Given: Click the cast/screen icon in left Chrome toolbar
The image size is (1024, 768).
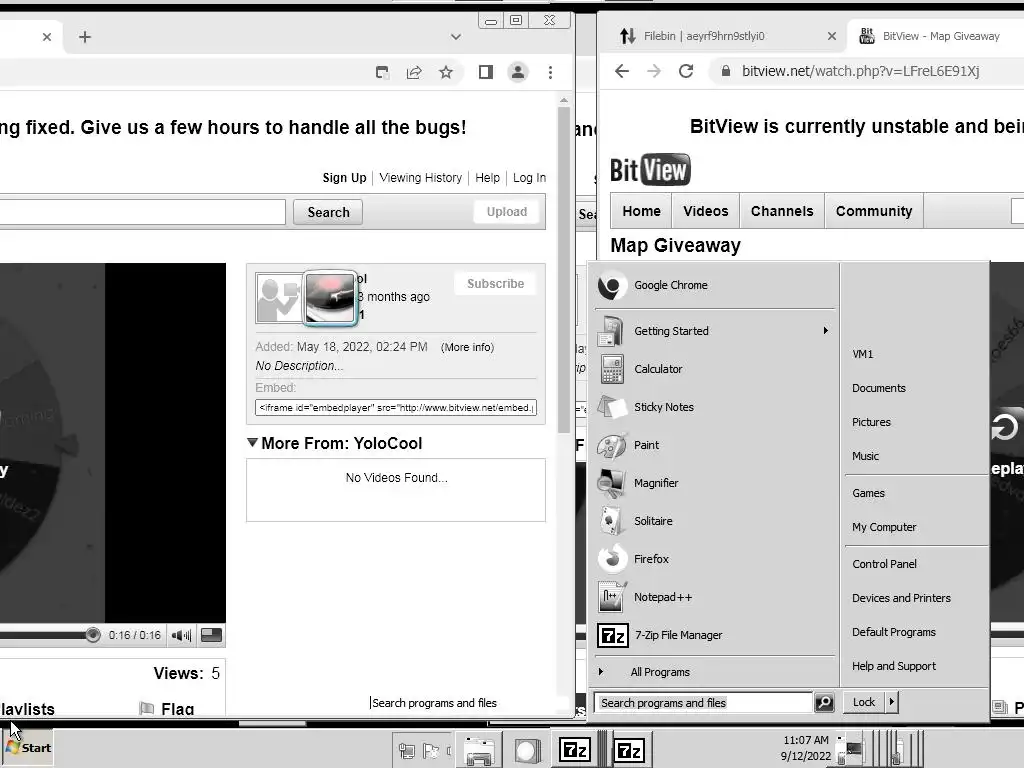Looking at the screenshot, I should click(383, 72).
